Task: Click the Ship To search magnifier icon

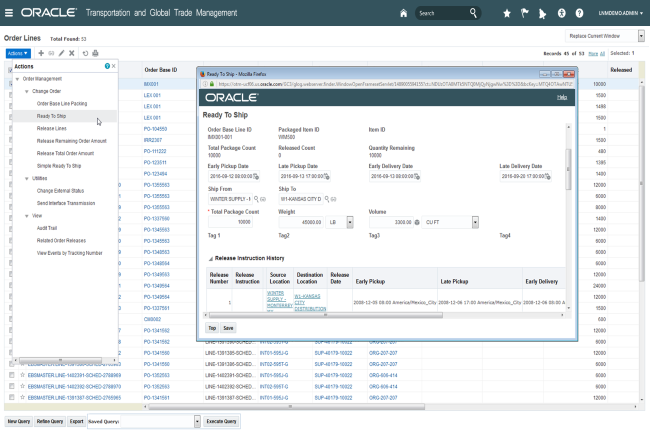Action: pyautogui.click(x=327, y=199)
